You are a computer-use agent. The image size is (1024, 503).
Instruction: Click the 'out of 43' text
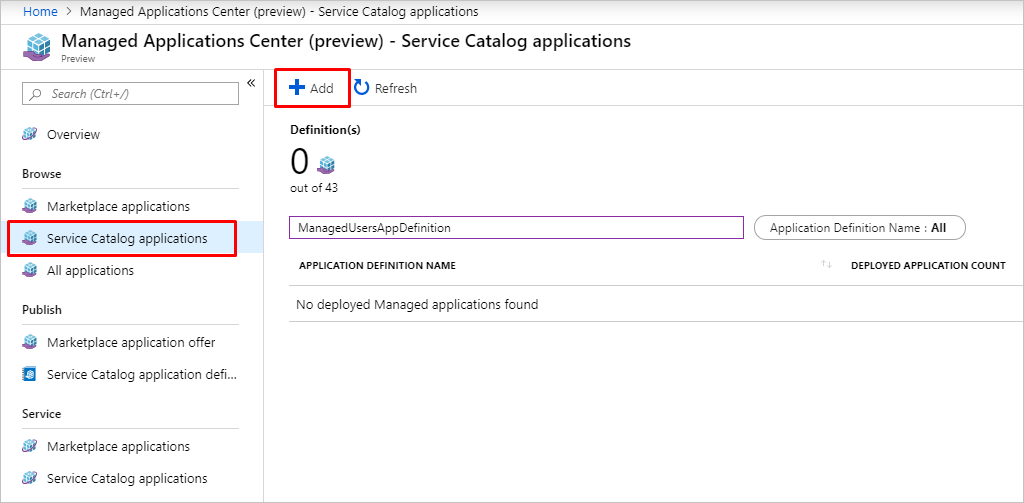[x=314, y=188]
